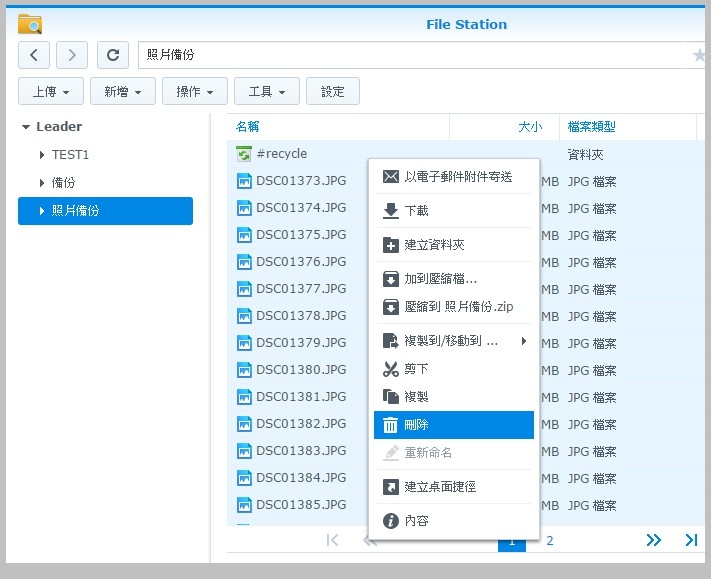This screenshot has width=711, height=579.
Task: Choose 下載 from the context menu
Action: (x=453, y=211)
